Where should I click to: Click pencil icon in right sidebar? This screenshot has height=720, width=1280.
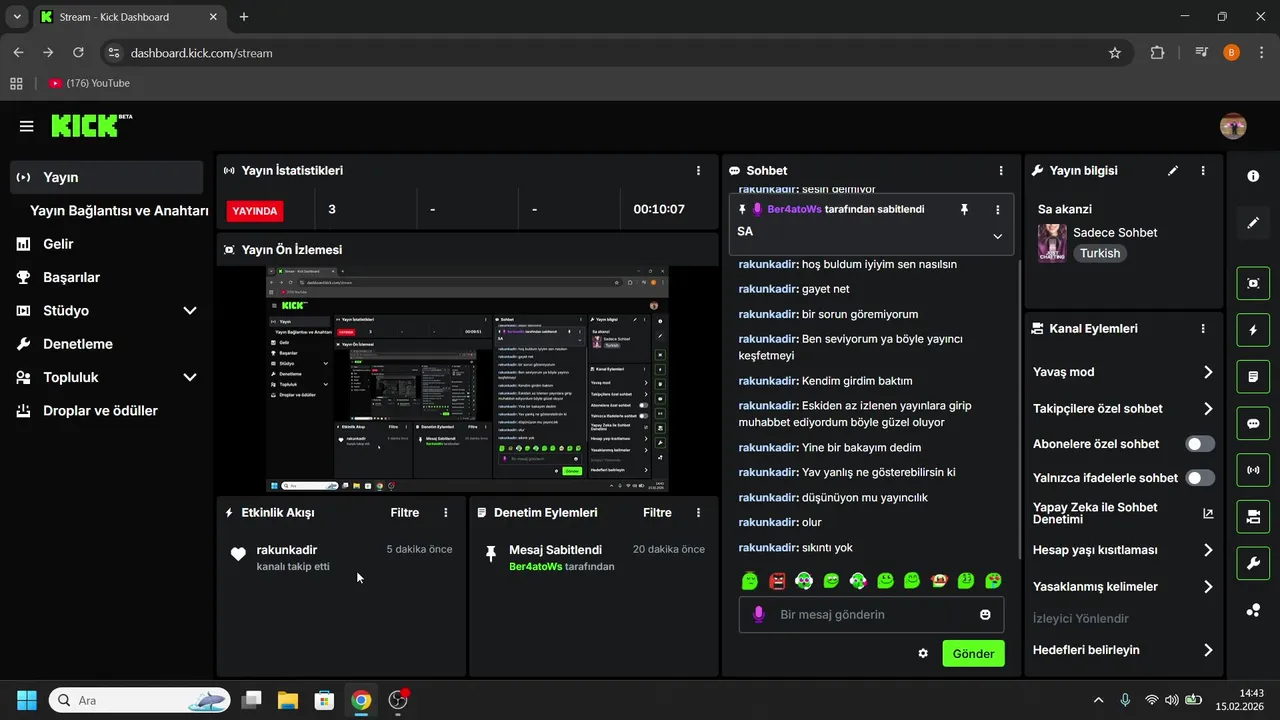coord(1253,223)
